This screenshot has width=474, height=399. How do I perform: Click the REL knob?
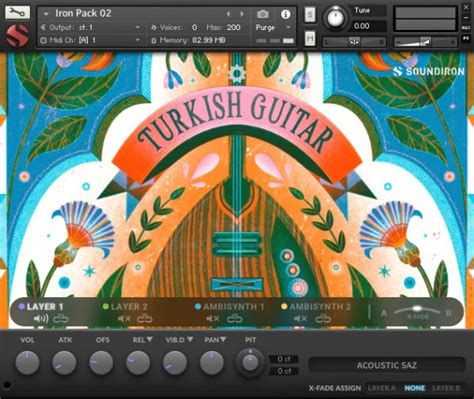click(x=138, y=362)
